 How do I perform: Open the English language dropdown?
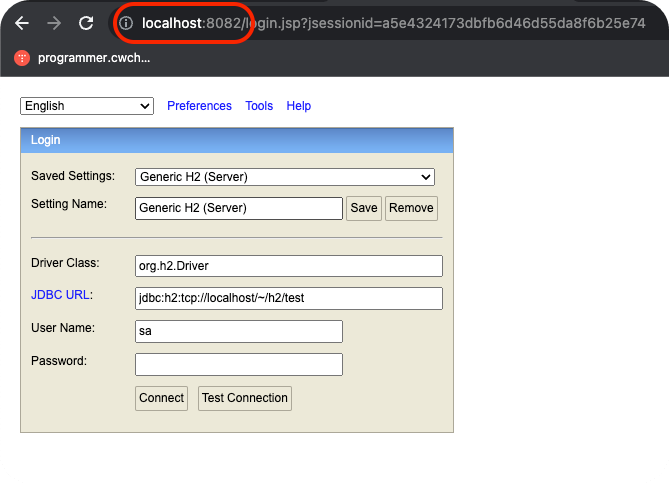(x=87, y=106)
